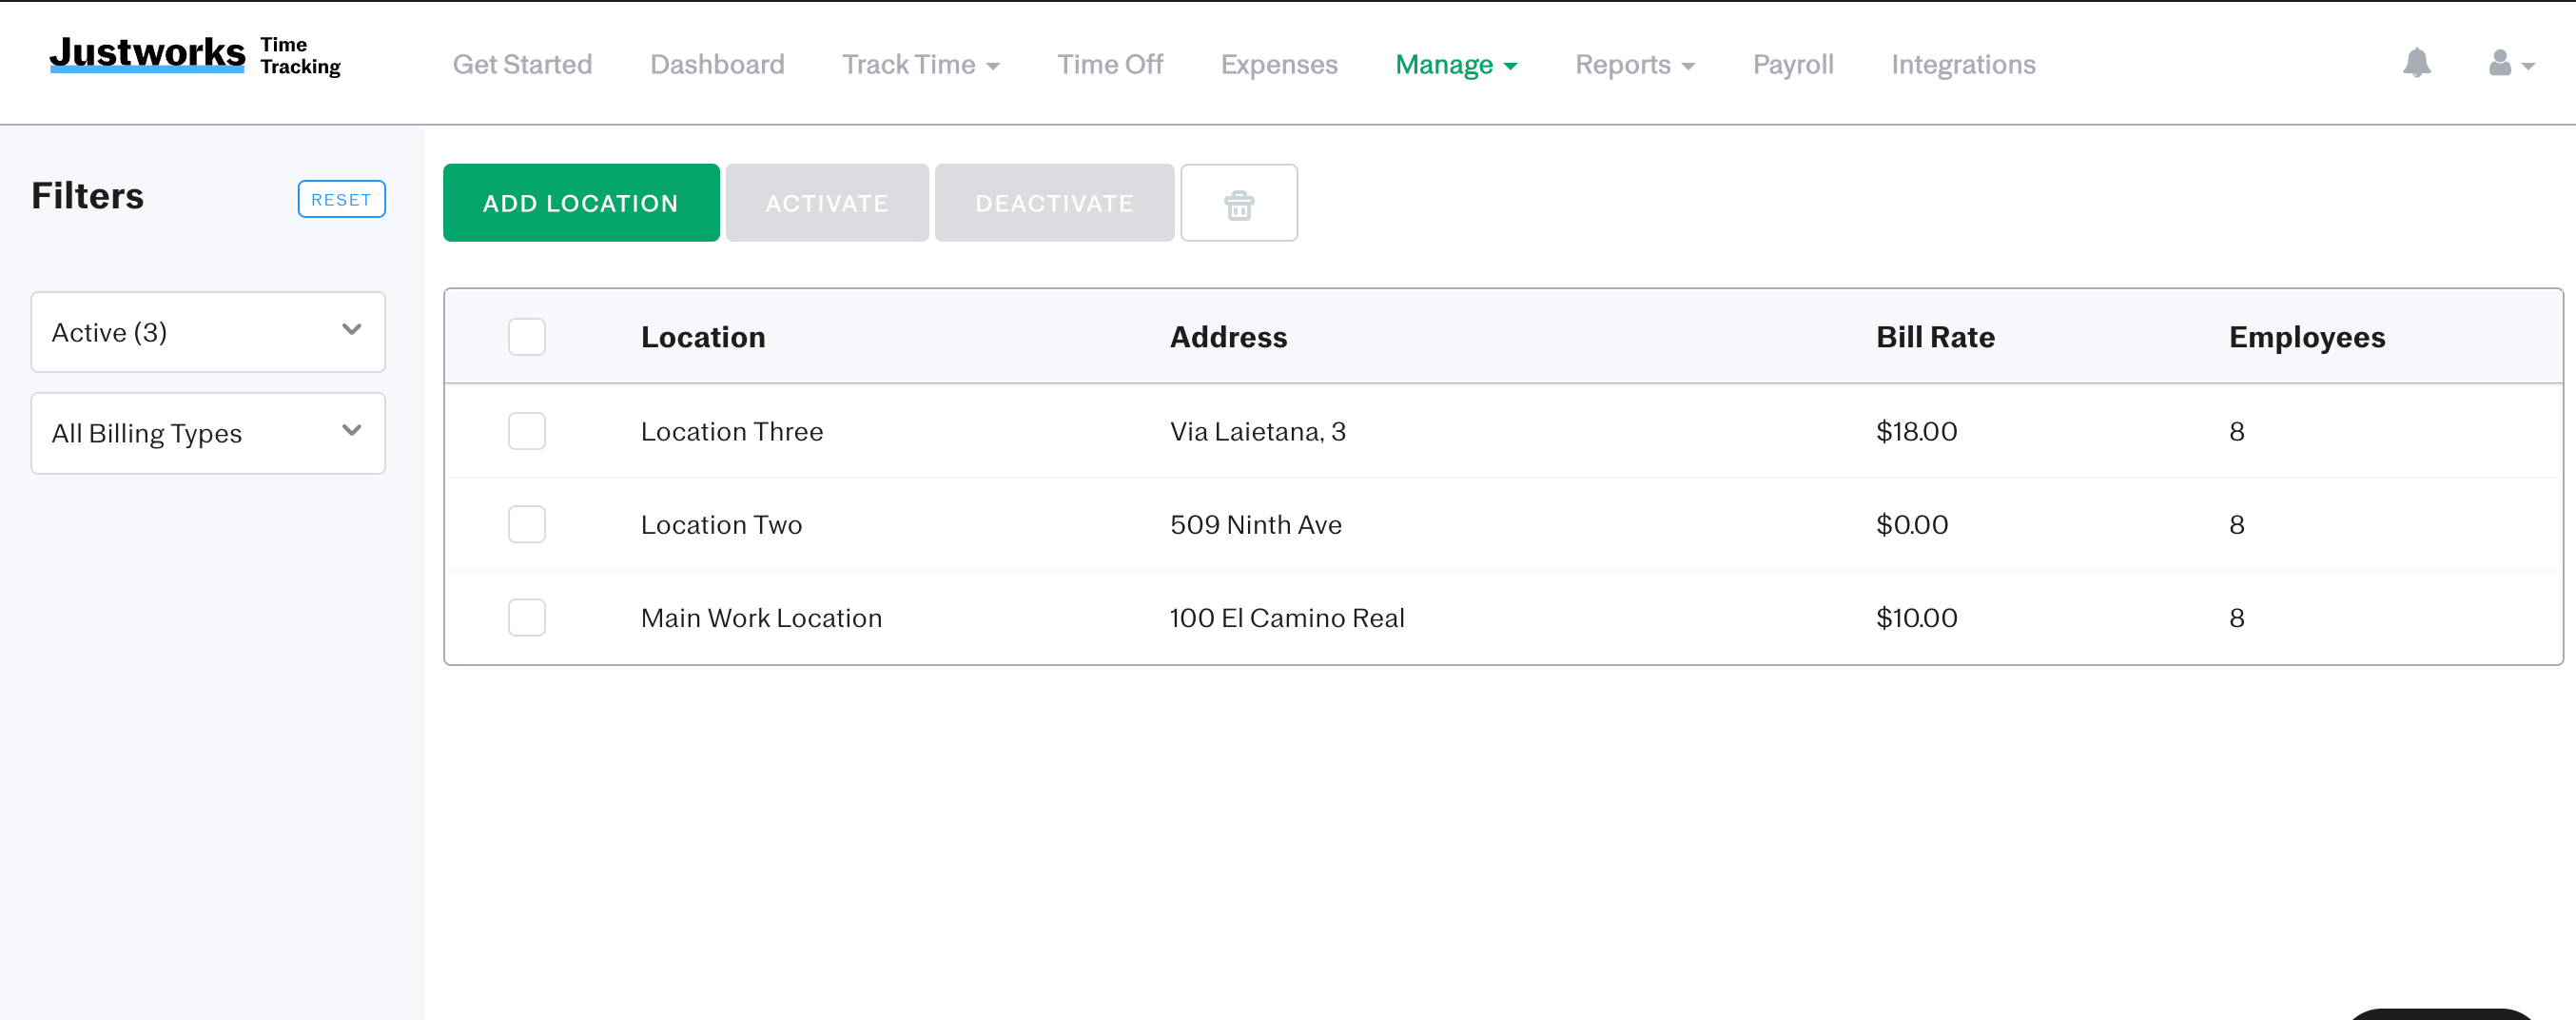Check the checkbox for Location Two
The height and width of the screenshot is (1020, 2576).
click(526, 524)
